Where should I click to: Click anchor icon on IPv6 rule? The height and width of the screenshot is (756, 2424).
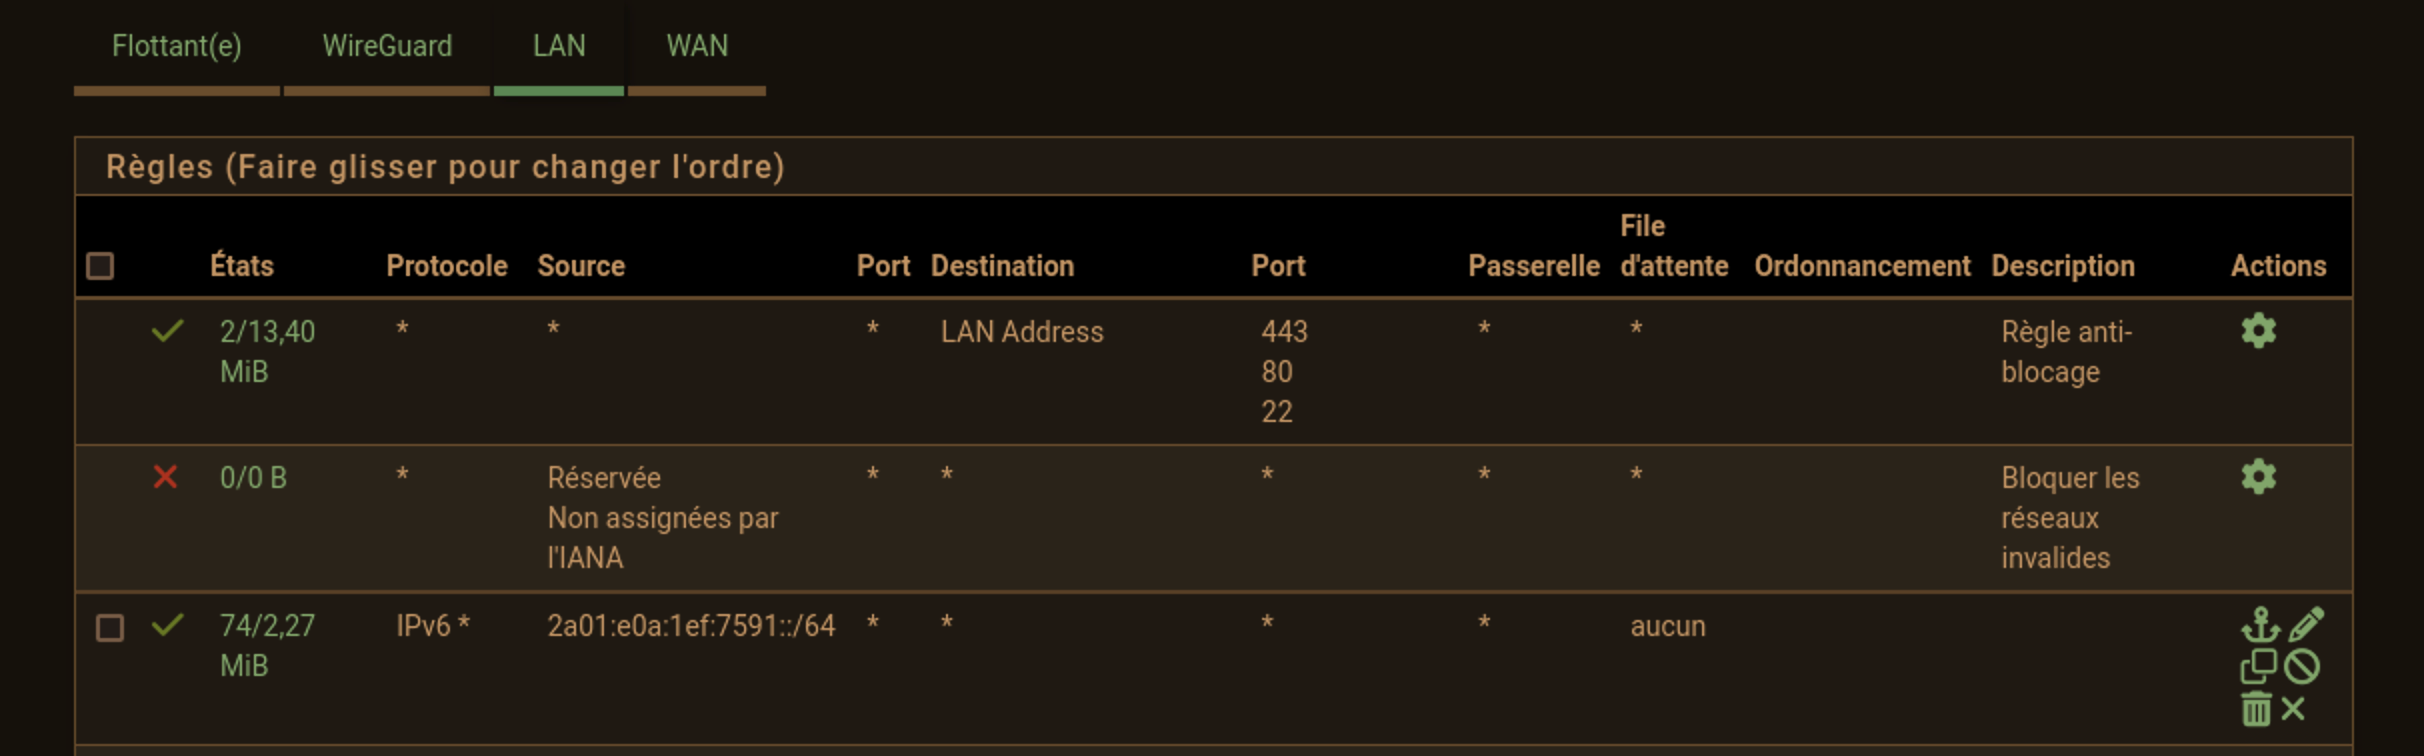coord(2260,625)
